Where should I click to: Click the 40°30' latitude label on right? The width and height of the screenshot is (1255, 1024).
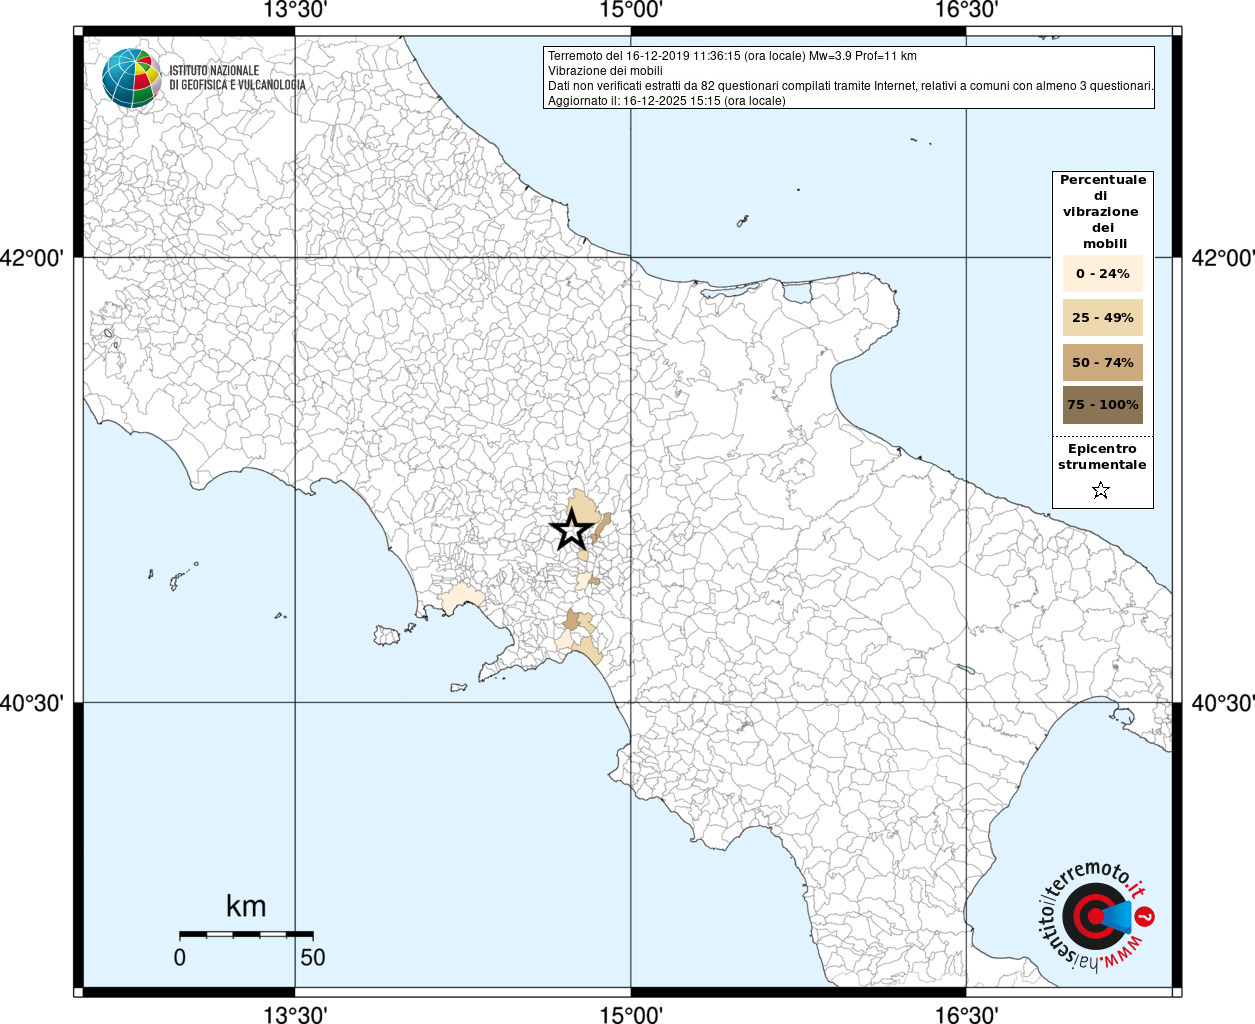1222,703
